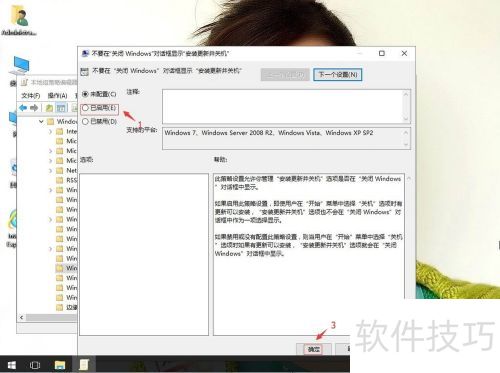The height and width of the screenshot is (373, 500).
Task: Click the policy editor taskbar icon
Action: tap(84, 364)
